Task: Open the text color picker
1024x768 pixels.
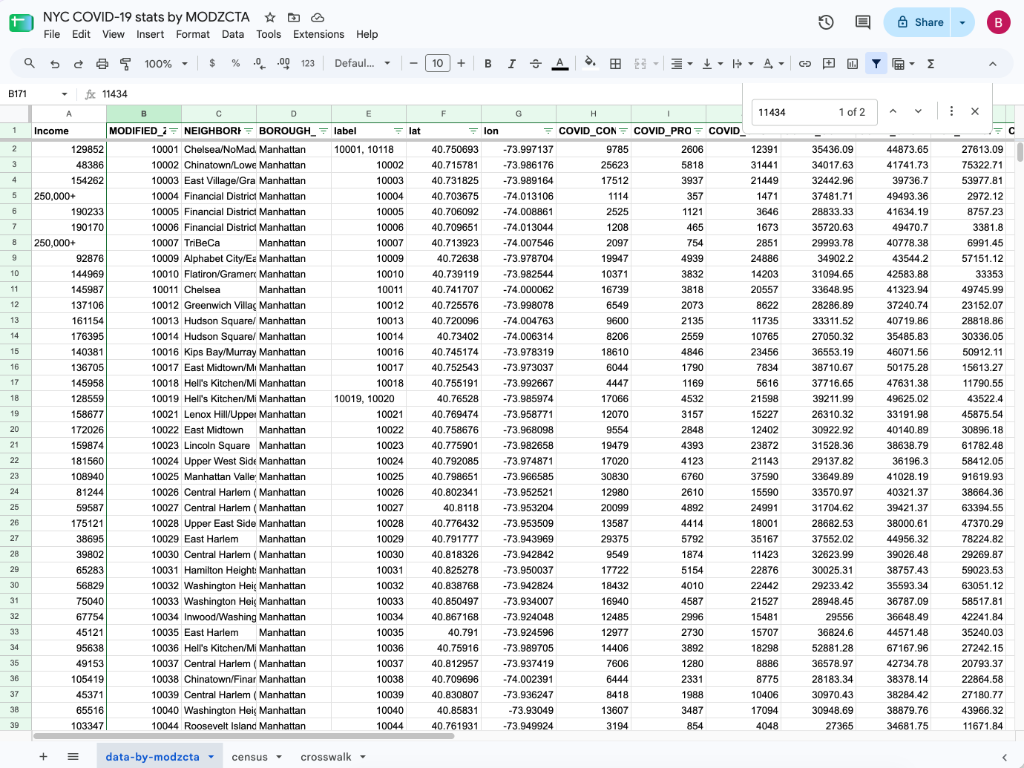Action: pyautogui.click(x=560, y=63)
